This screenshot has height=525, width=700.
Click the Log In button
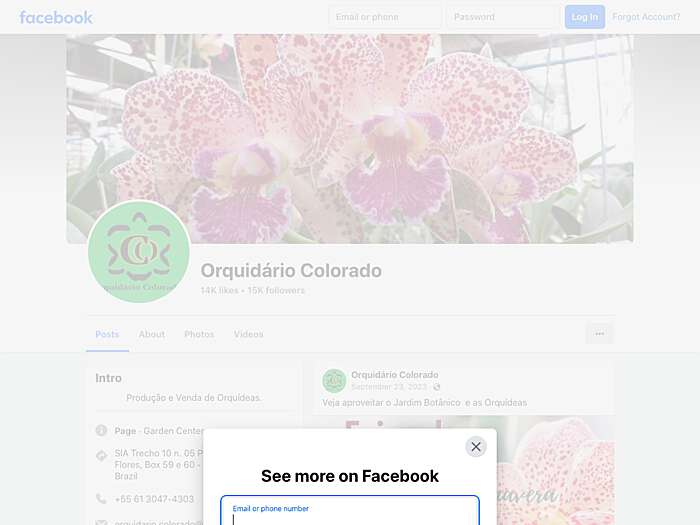(585, 17)
